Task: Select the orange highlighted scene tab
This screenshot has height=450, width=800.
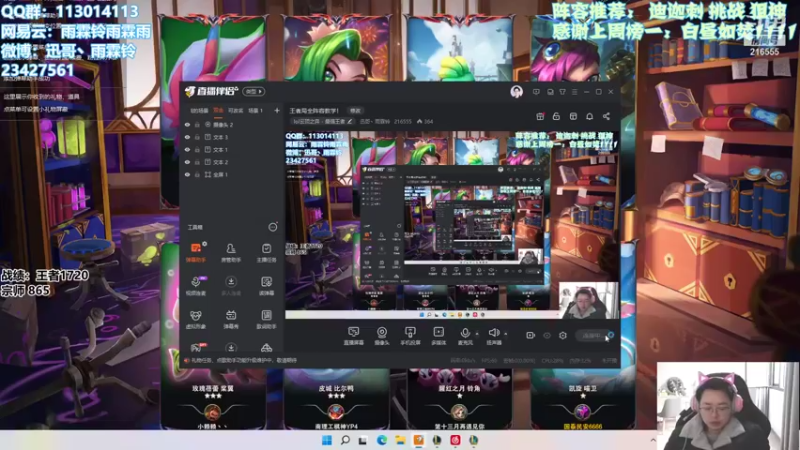Action: coord(218,110)
